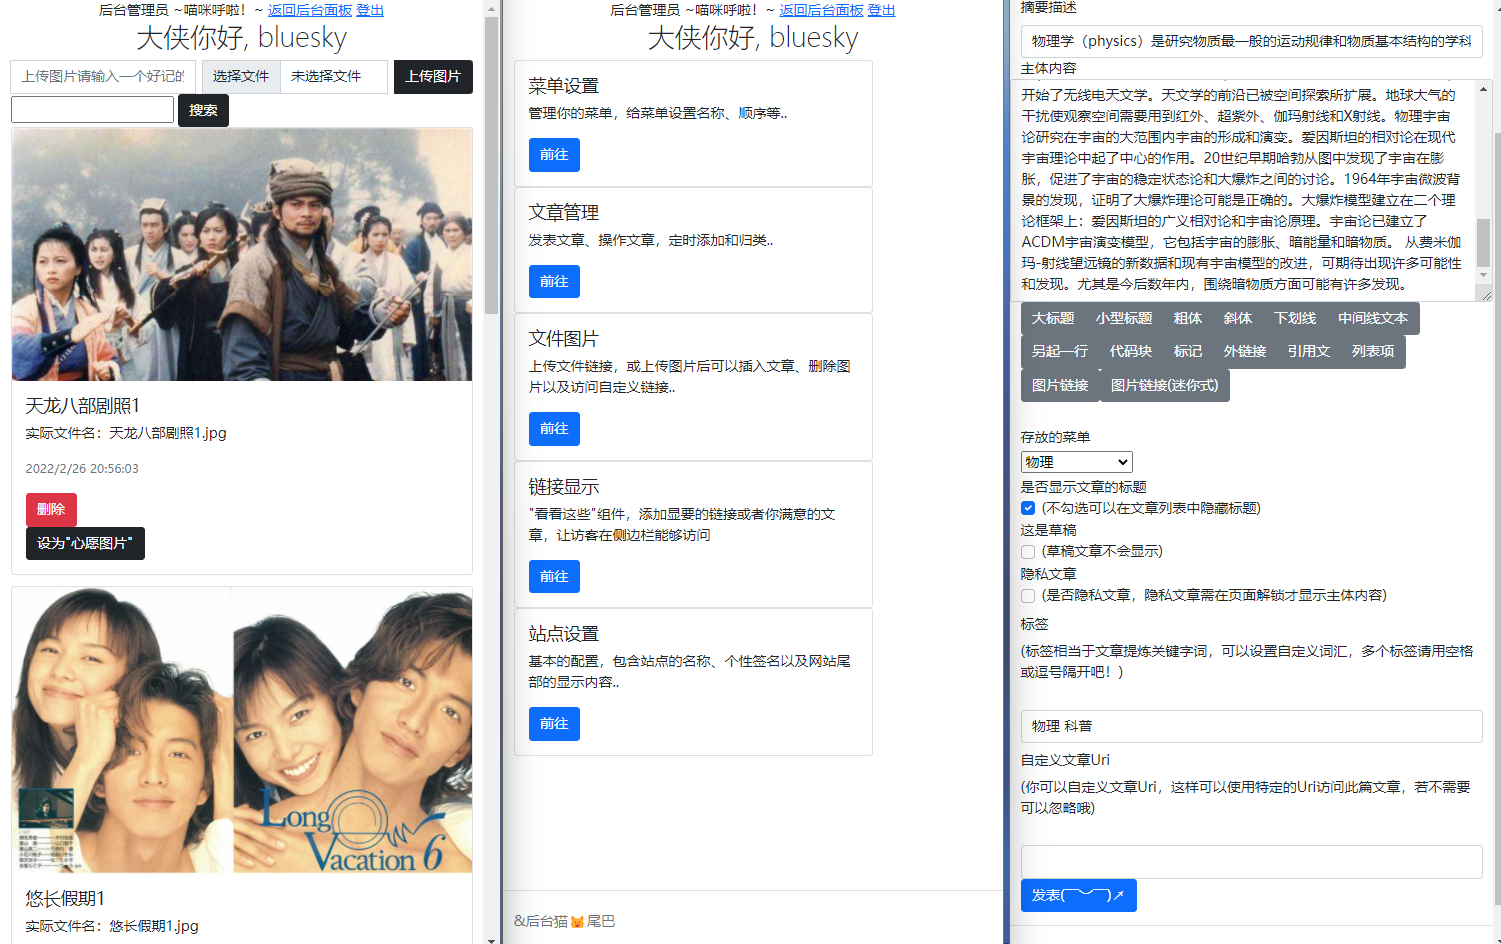Insert 引用文 quote markup

pos(1309,351)
